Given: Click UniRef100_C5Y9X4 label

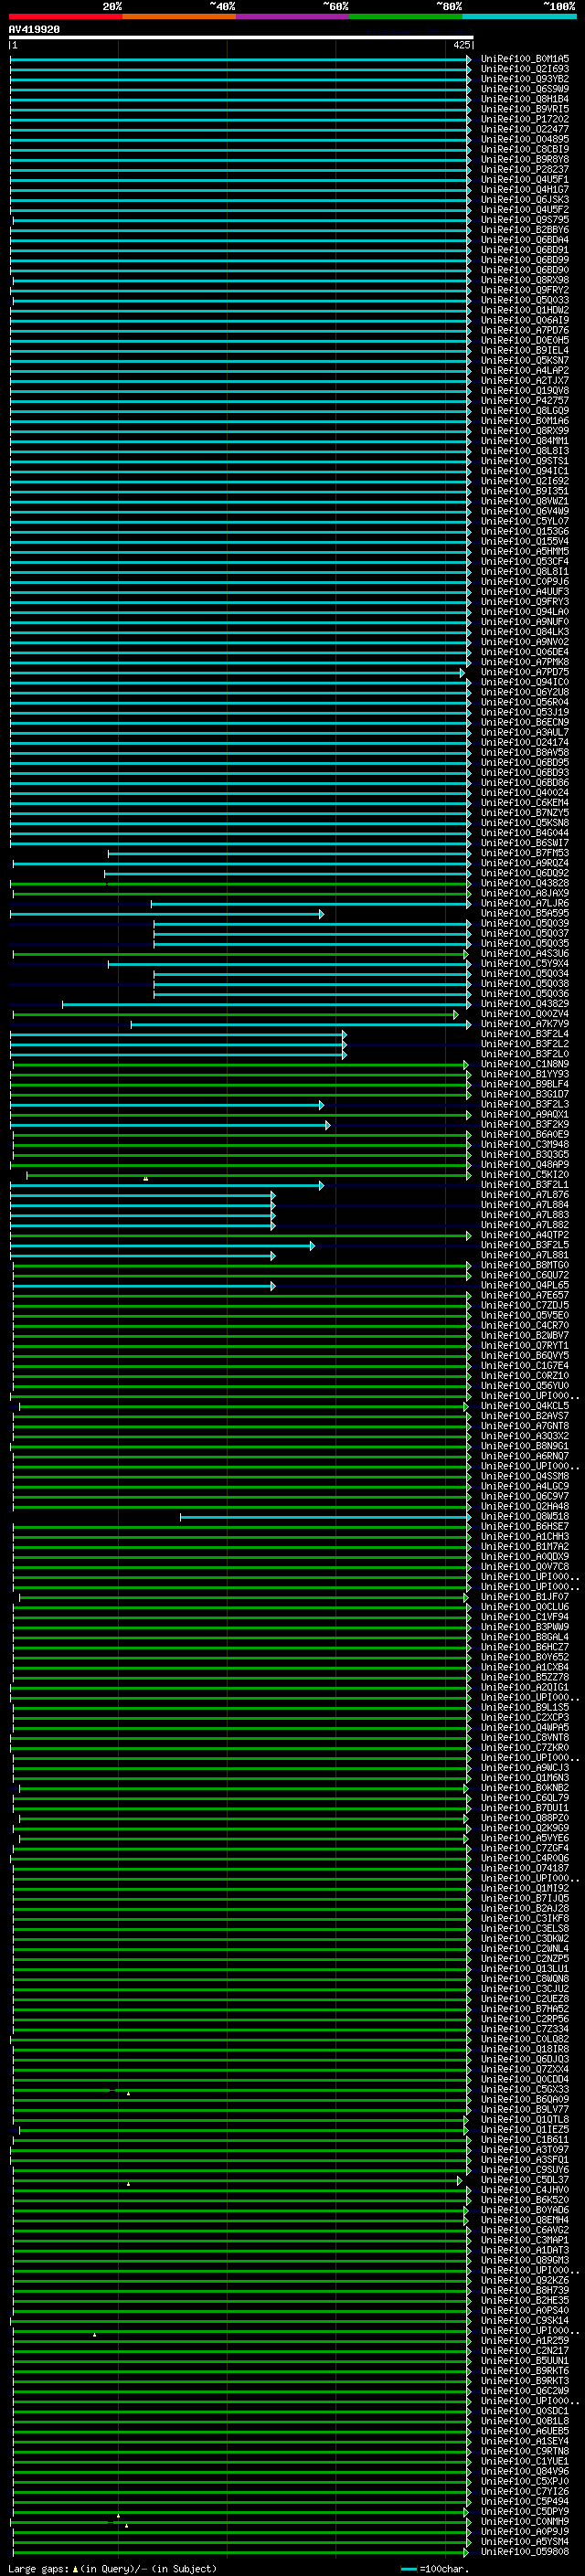Looking at the screenshot, I should pos(525,964).
